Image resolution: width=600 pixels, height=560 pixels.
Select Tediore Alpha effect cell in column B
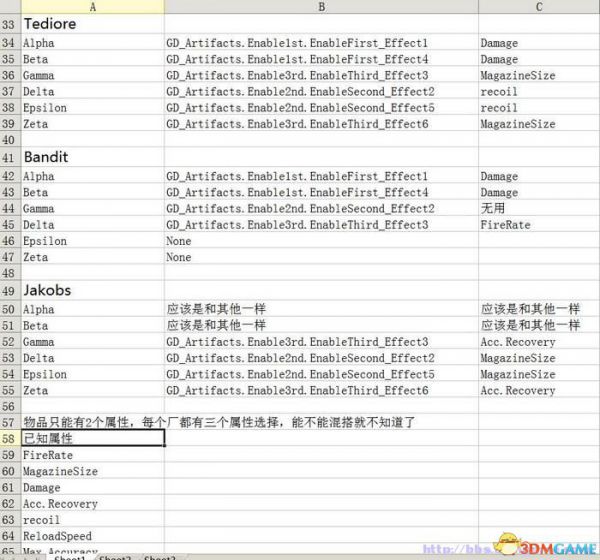[321, 43]
